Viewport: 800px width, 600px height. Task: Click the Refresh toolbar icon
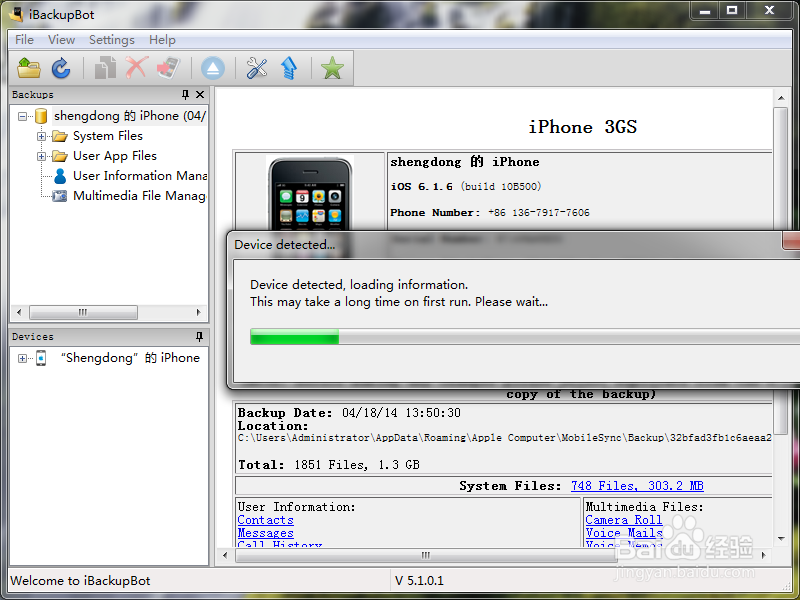61,68
